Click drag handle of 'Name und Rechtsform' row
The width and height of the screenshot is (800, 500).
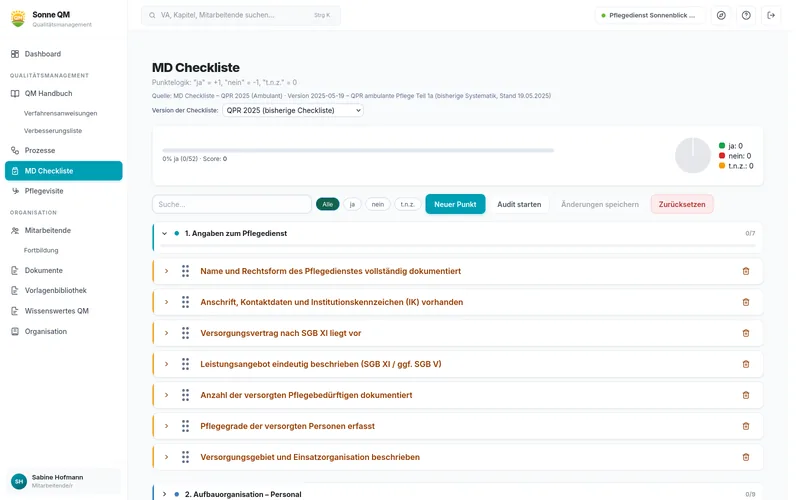coord(185,271)
